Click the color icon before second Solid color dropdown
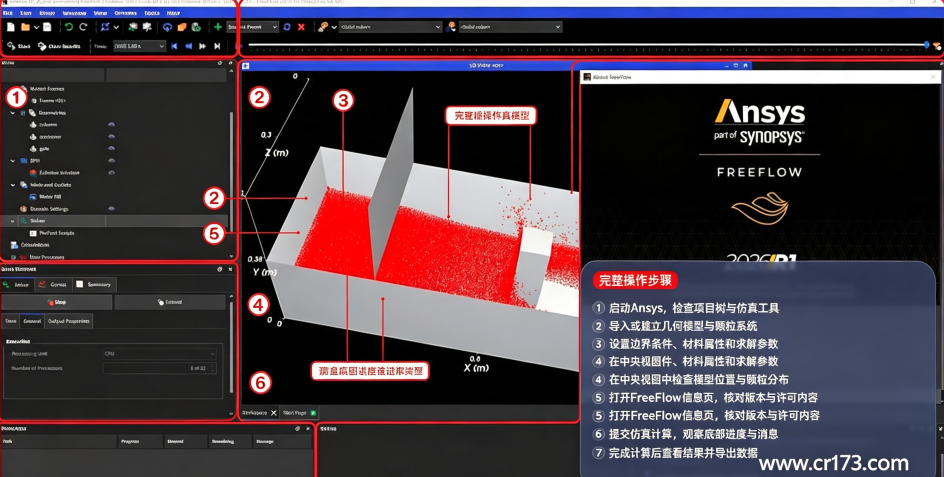Image resolution: width=944 pixels, height=477 pixels. pyautogui.click(x=451, y=27)
